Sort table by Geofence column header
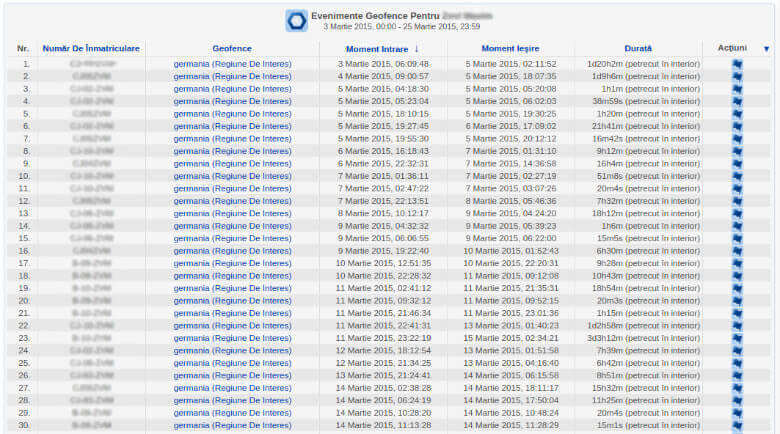780x434 pixels. 232,48
